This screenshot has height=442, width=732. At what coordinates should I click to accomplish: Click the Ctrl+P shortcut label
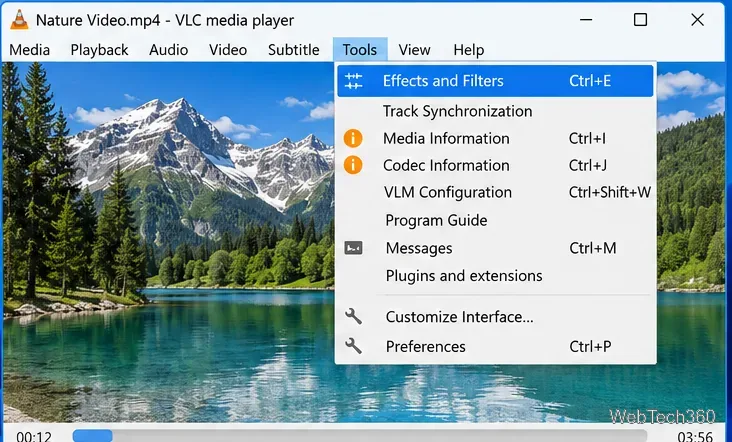click(x=590, y=346)
